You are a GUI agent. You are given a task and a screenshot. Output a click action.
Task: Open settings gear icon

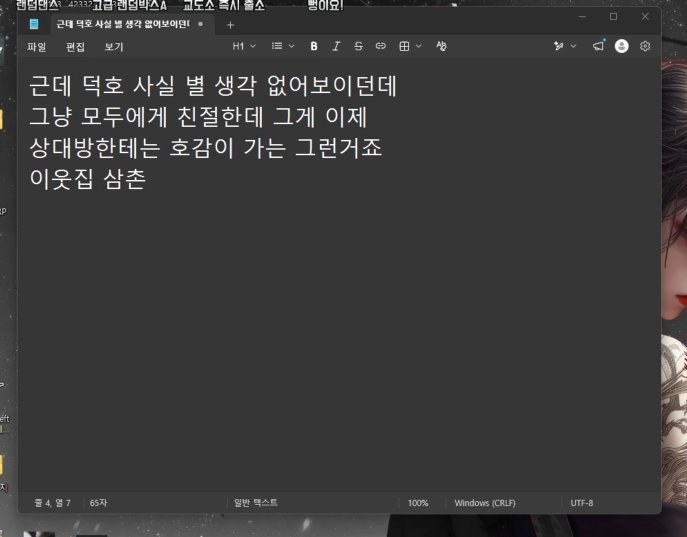(645, 46)
